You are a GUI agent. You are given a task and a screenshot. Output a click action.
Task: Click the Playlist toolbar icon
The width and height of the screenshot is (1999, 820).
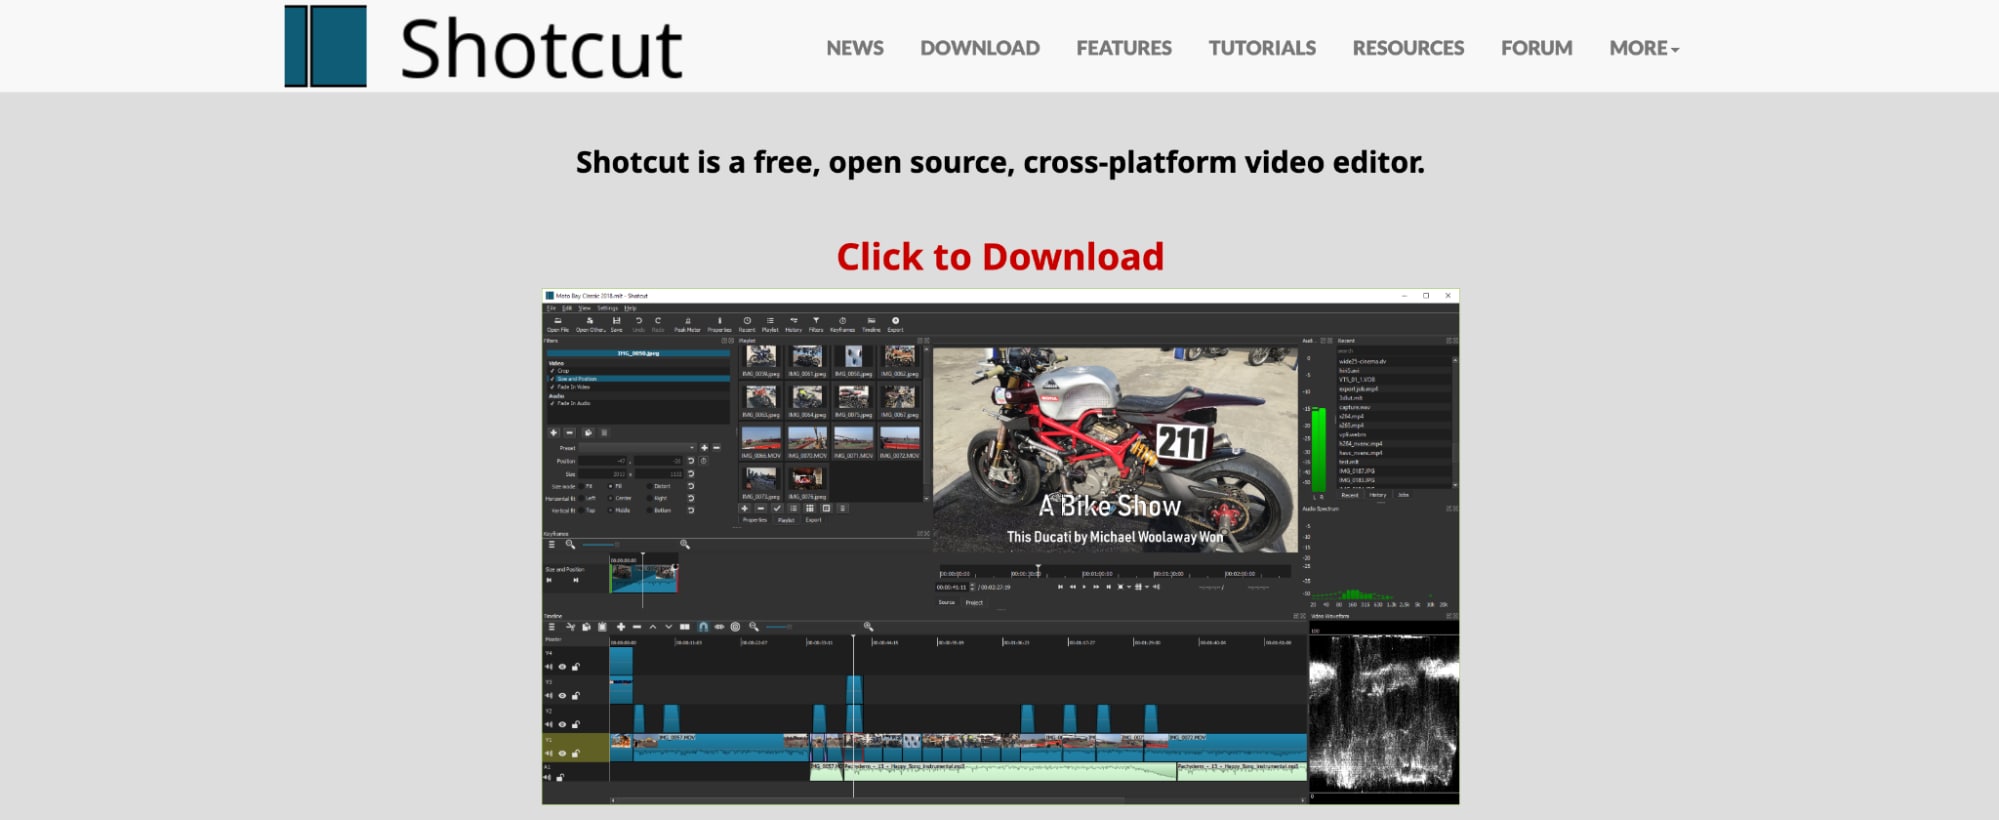[x=770, y=321]
